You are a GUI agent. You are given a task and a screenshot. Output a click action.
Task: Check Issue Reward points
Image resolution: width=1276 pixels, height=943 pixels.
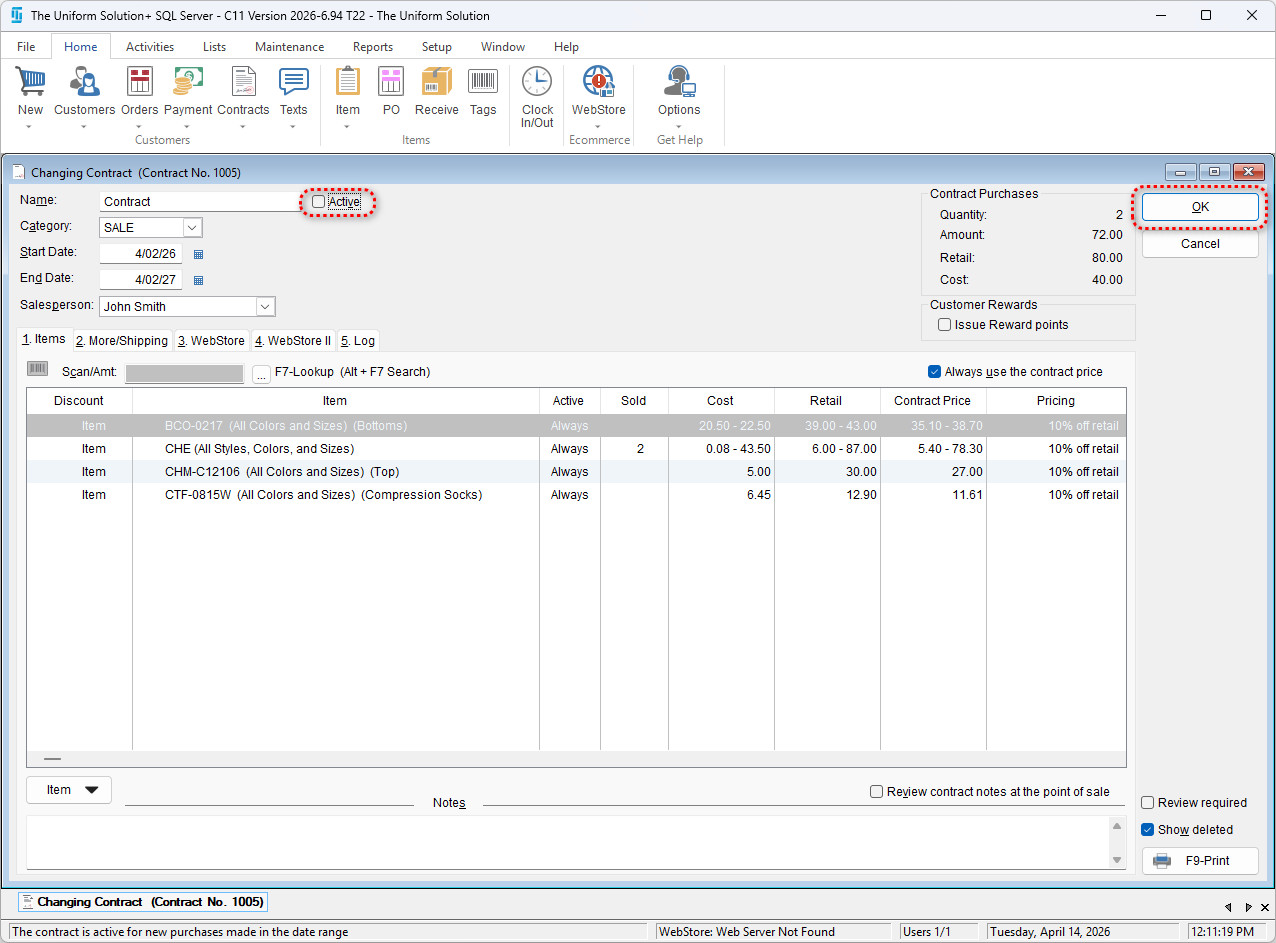click(x=944, y=325)
